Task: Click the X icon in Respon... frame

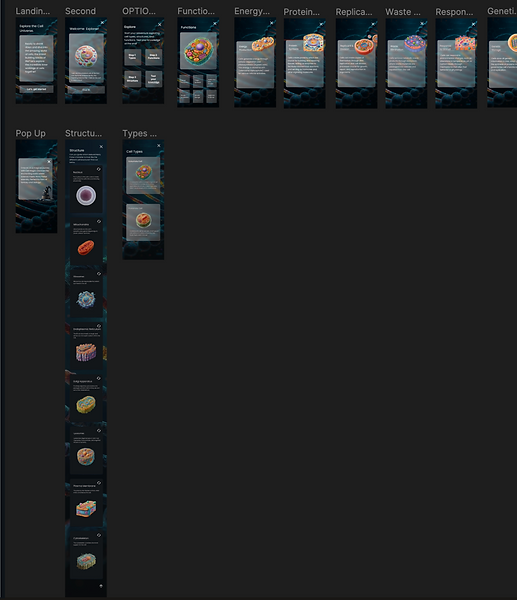Action: [473, 24]
